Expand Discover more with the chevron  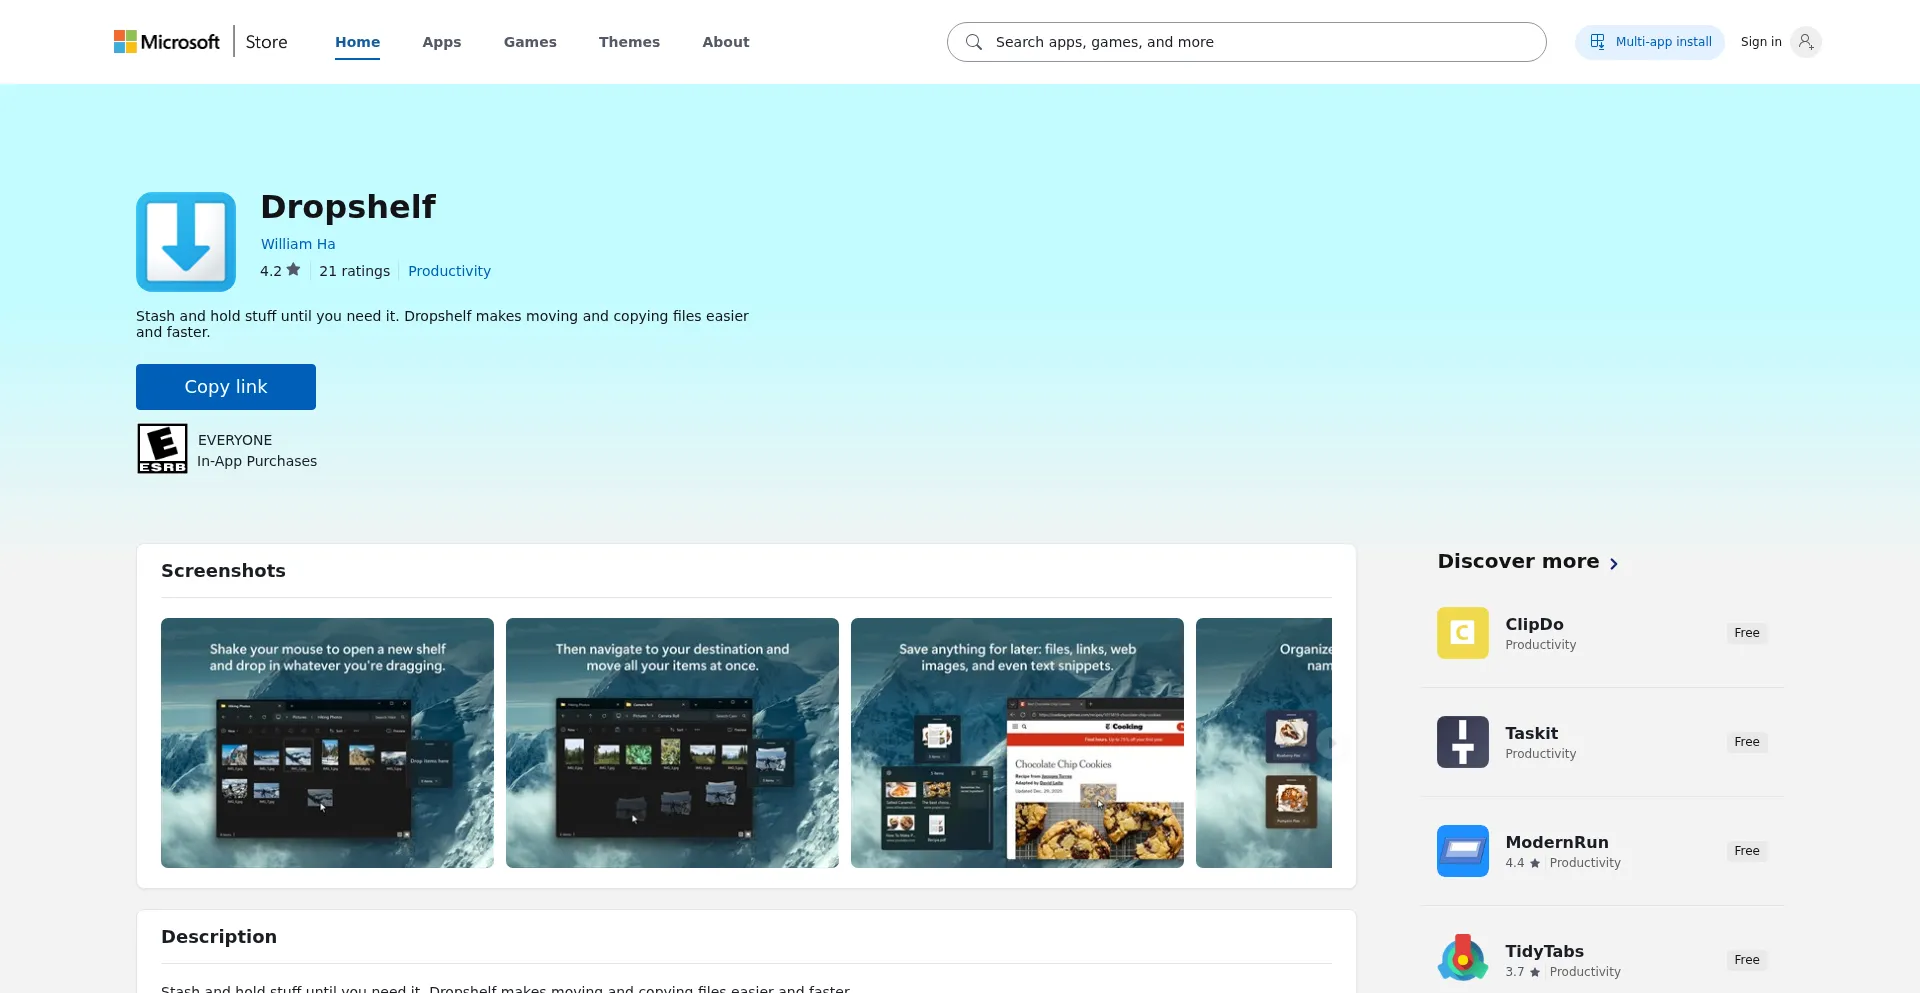(1613, 564)
